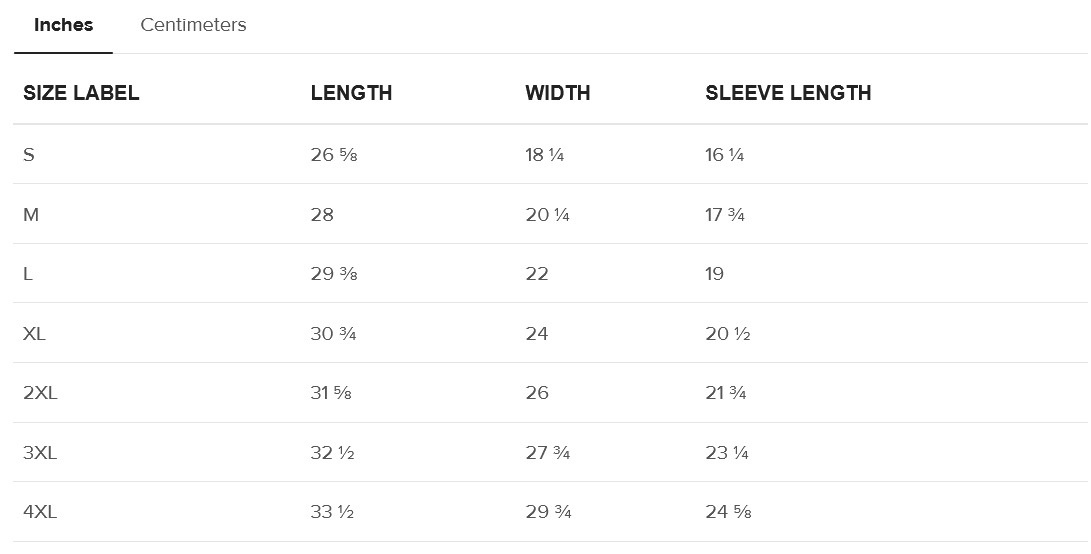Viewport: 1091px width, 554px height.
Task: Select the XL size row label
Action: coord(34,334)
